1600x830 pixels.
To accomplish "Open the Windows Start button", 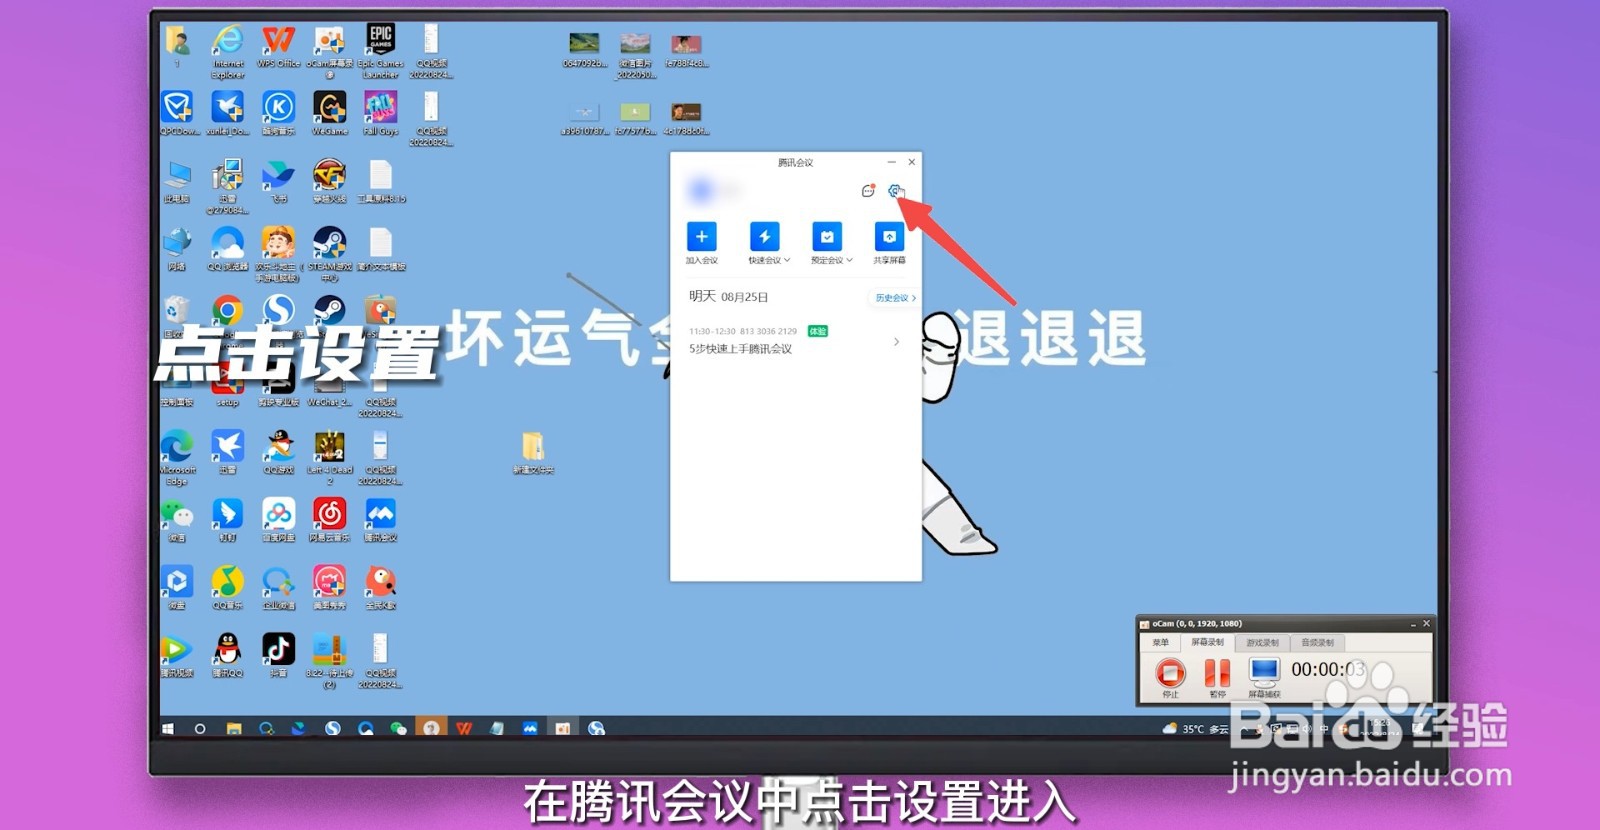I will [x=168, y=728].
